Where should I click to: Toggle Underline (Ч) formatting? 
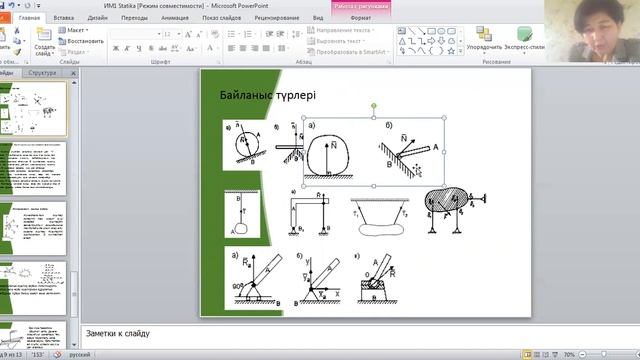(x=139, y=49)
